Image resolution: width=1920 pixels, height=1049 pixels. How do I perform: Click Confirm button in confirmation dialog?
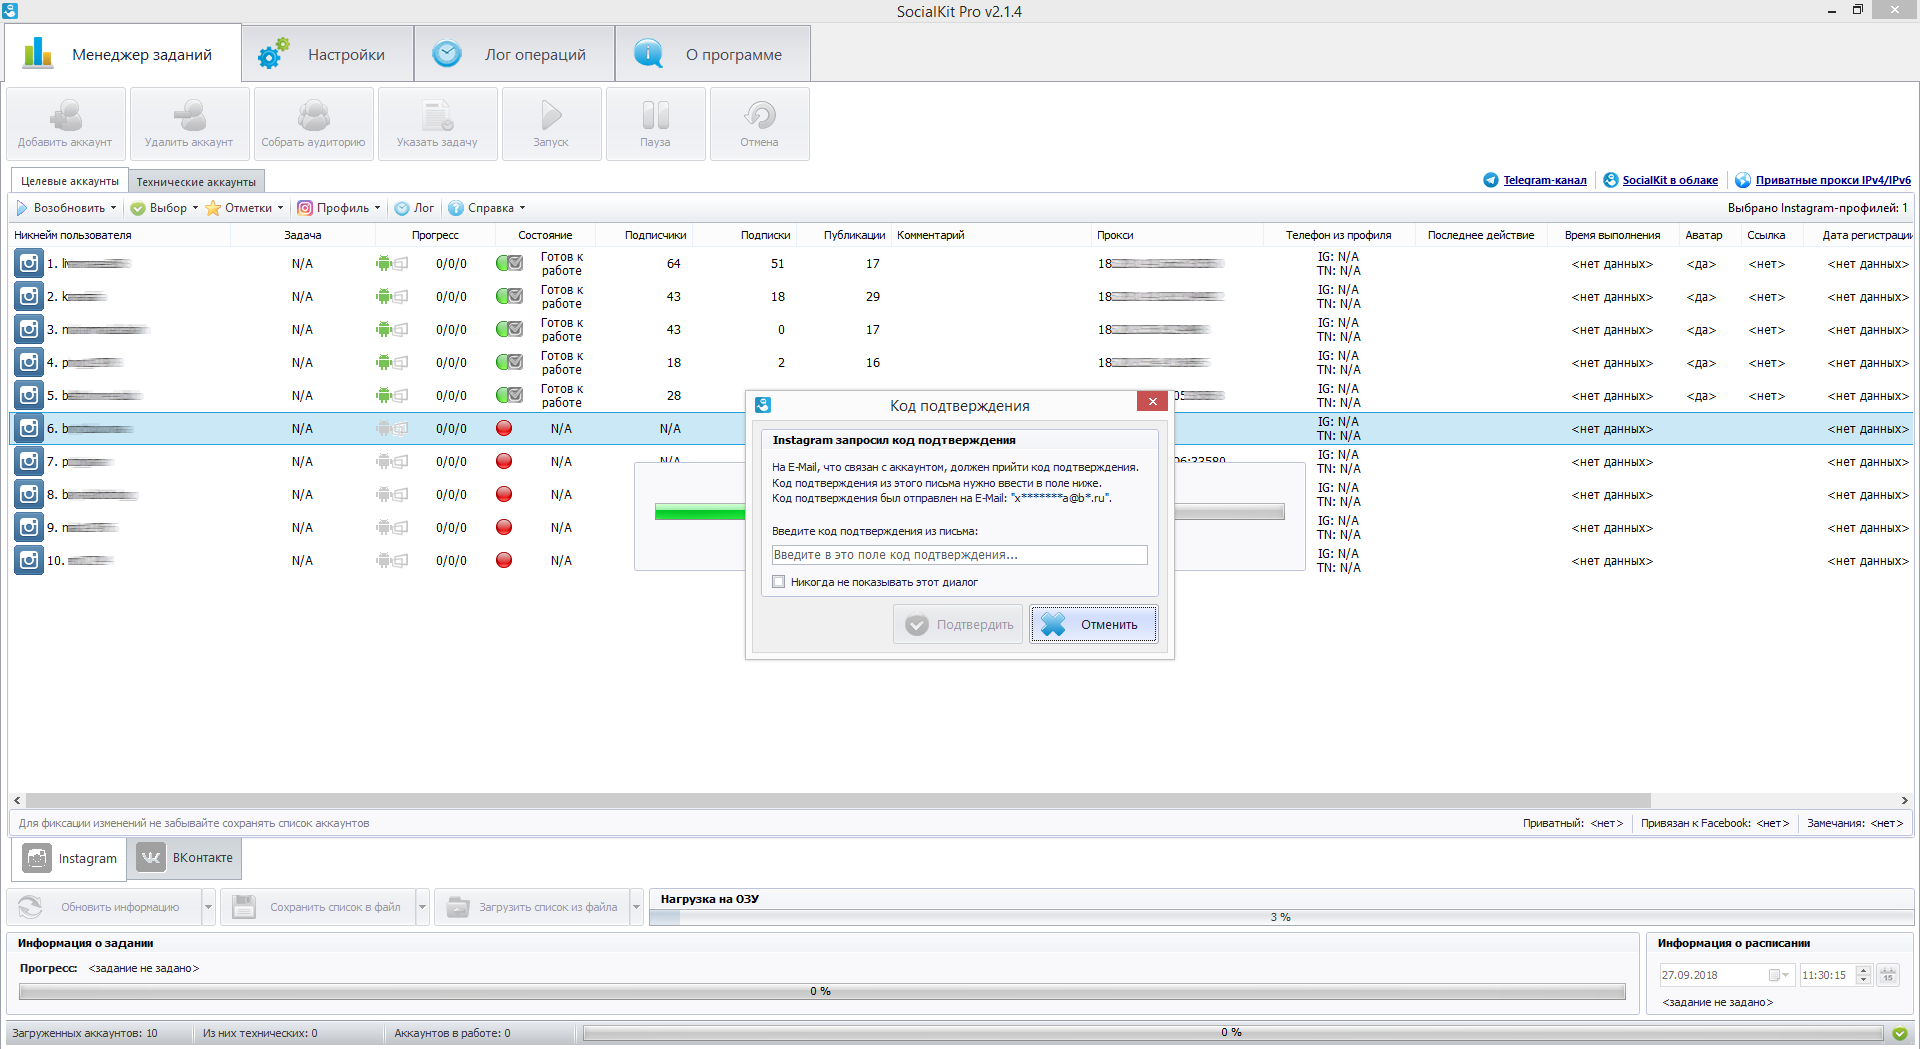point(958,625)
